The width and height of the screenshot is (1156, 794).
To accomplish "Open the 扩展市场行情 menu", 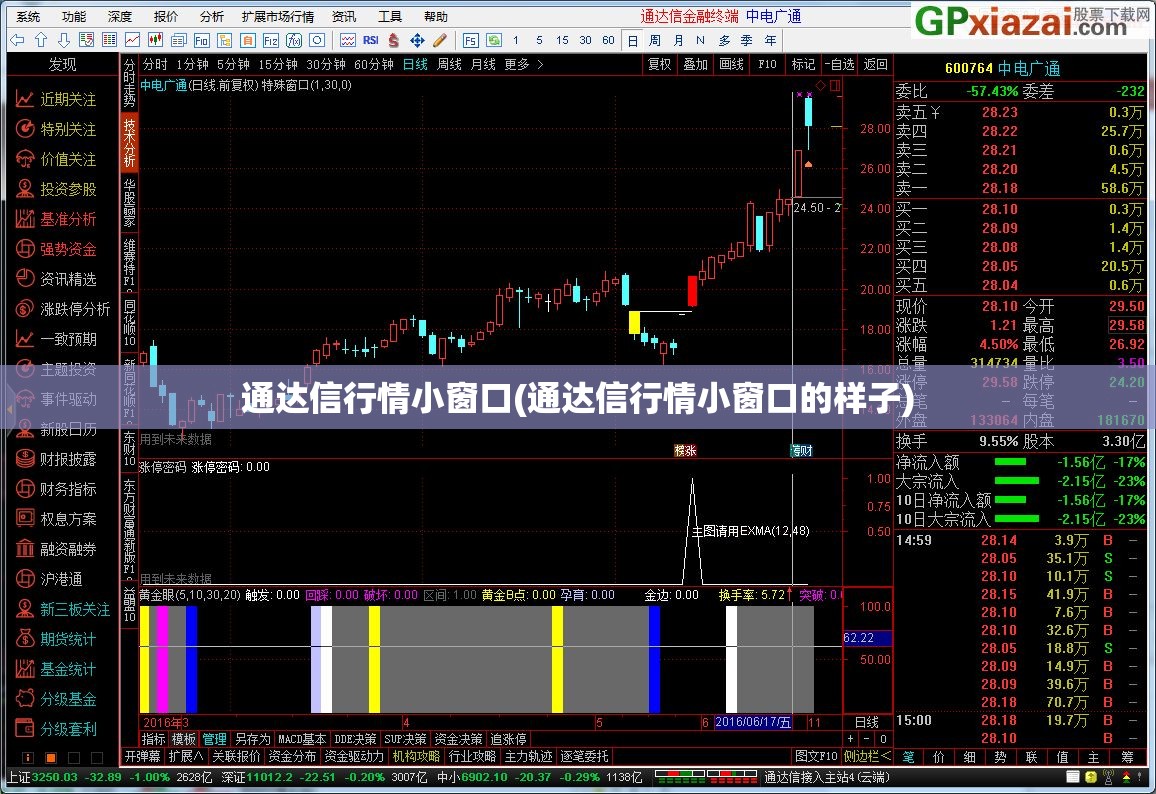I will tap(278, 16).
